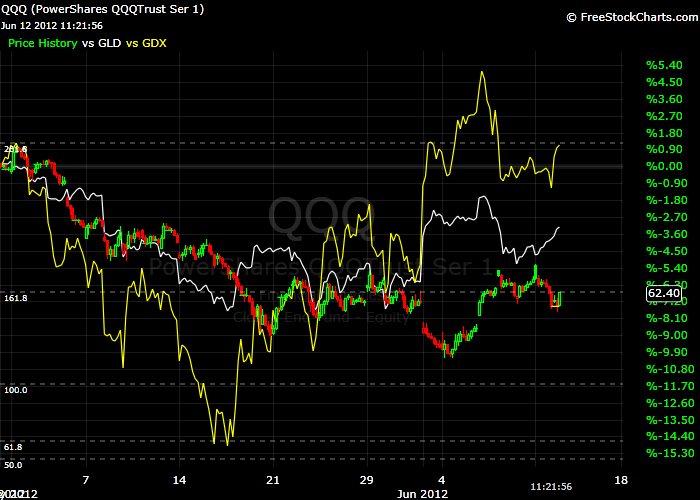Screen dimensions: 700x500
Task: Click the %-9.00 percent axis label
Action: 667,335
